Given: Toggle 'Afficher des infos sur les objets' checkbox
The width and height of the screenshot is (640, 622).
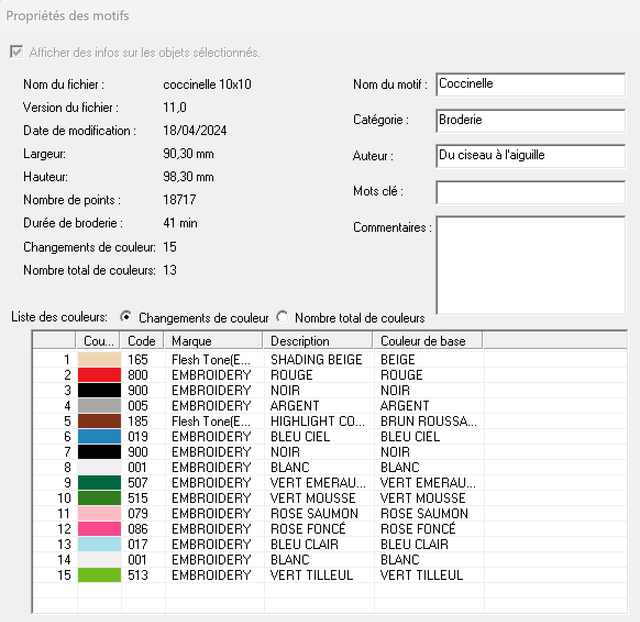Looking at the screenshot, I should [x=15, y=52].
